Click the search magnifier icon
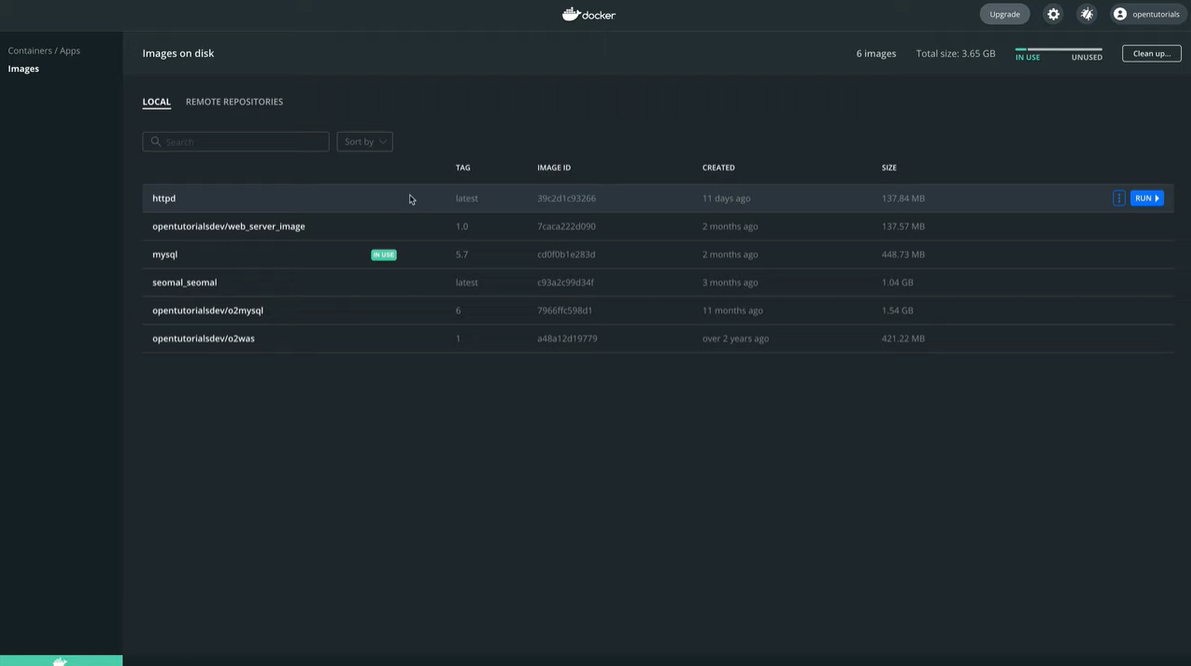The image size is (1191, 666). pyautogui.click(x=156, y=142)
